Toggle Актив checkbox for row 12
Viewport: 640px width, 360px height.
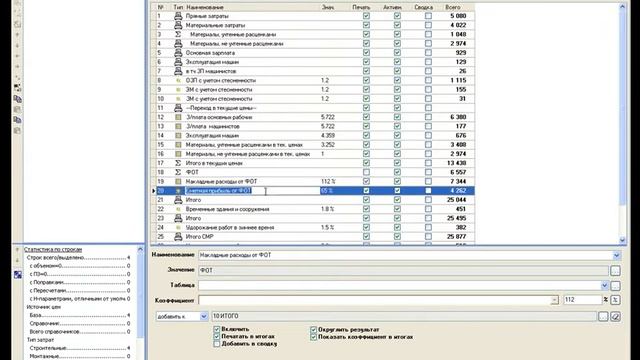(397, 117)
